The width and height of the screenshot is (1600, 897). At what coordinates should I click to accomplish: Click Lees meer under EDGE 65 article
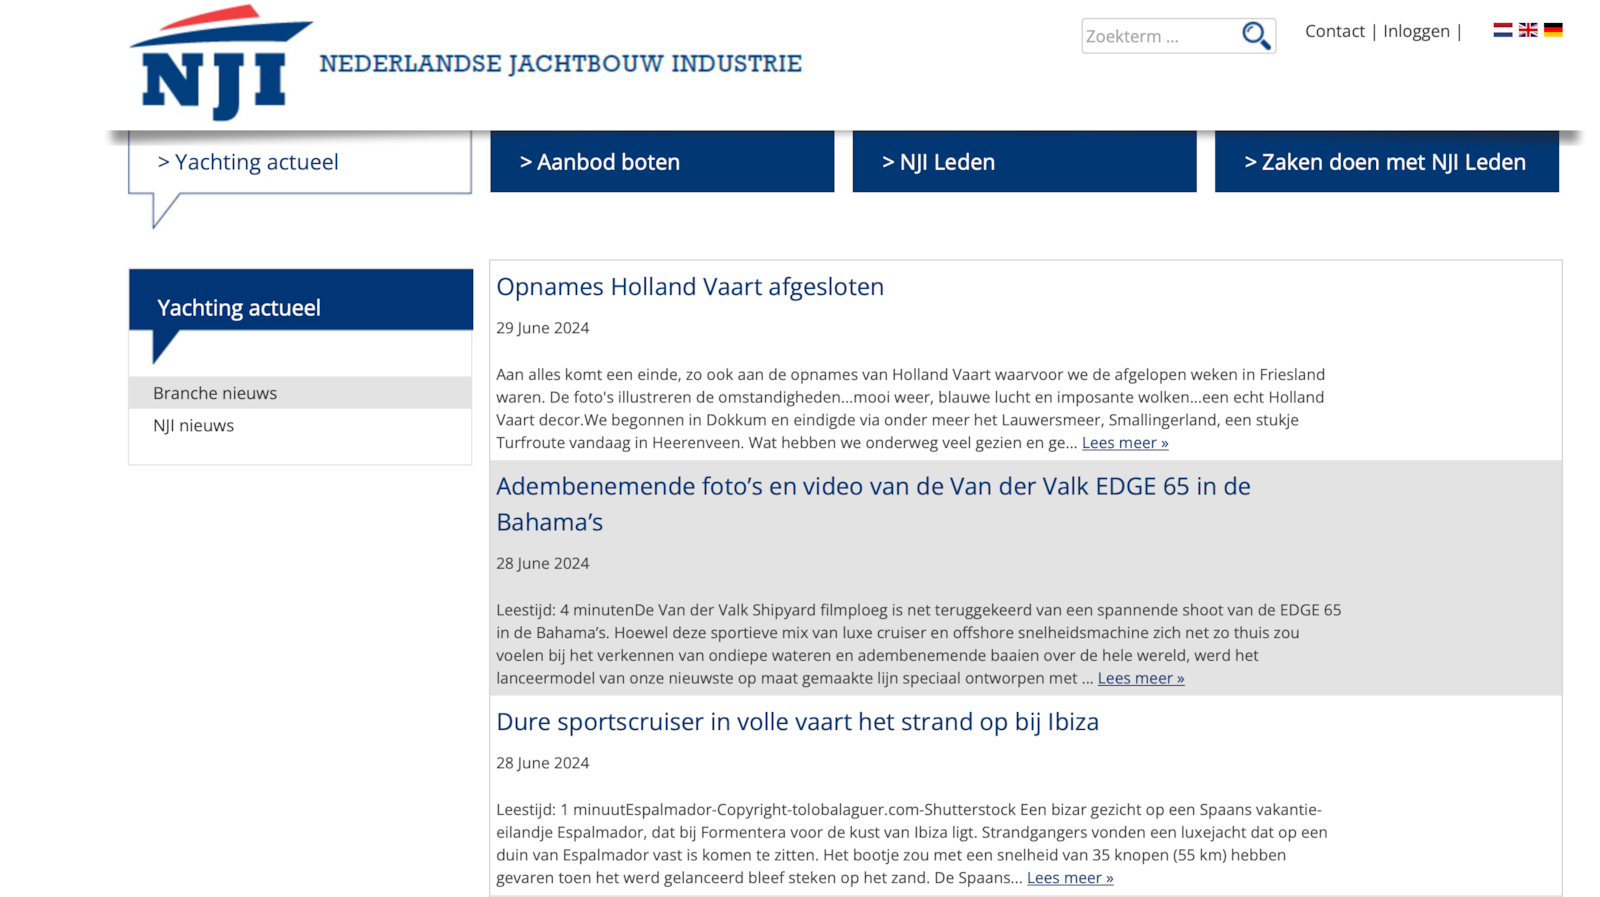tap(1141, 678)
